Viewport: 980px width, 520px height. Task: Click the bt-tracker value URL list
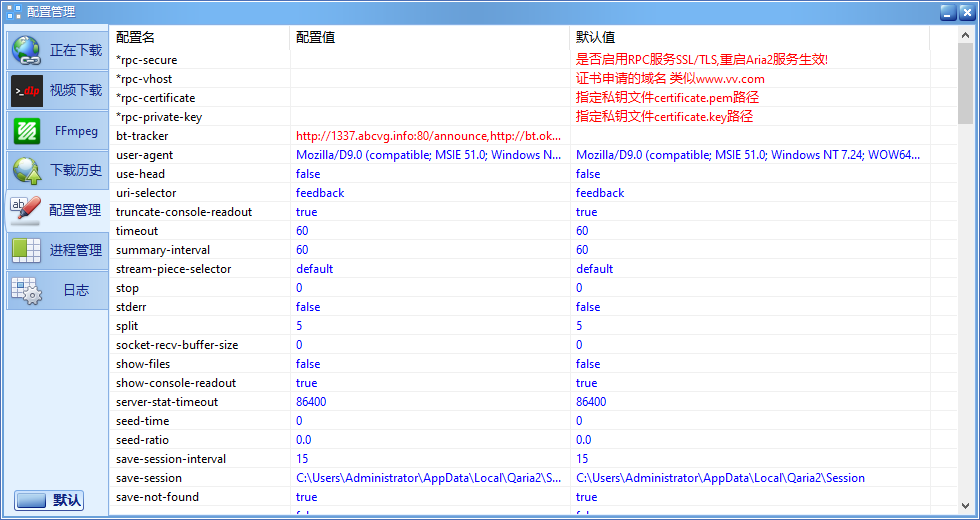pos(429,136)
